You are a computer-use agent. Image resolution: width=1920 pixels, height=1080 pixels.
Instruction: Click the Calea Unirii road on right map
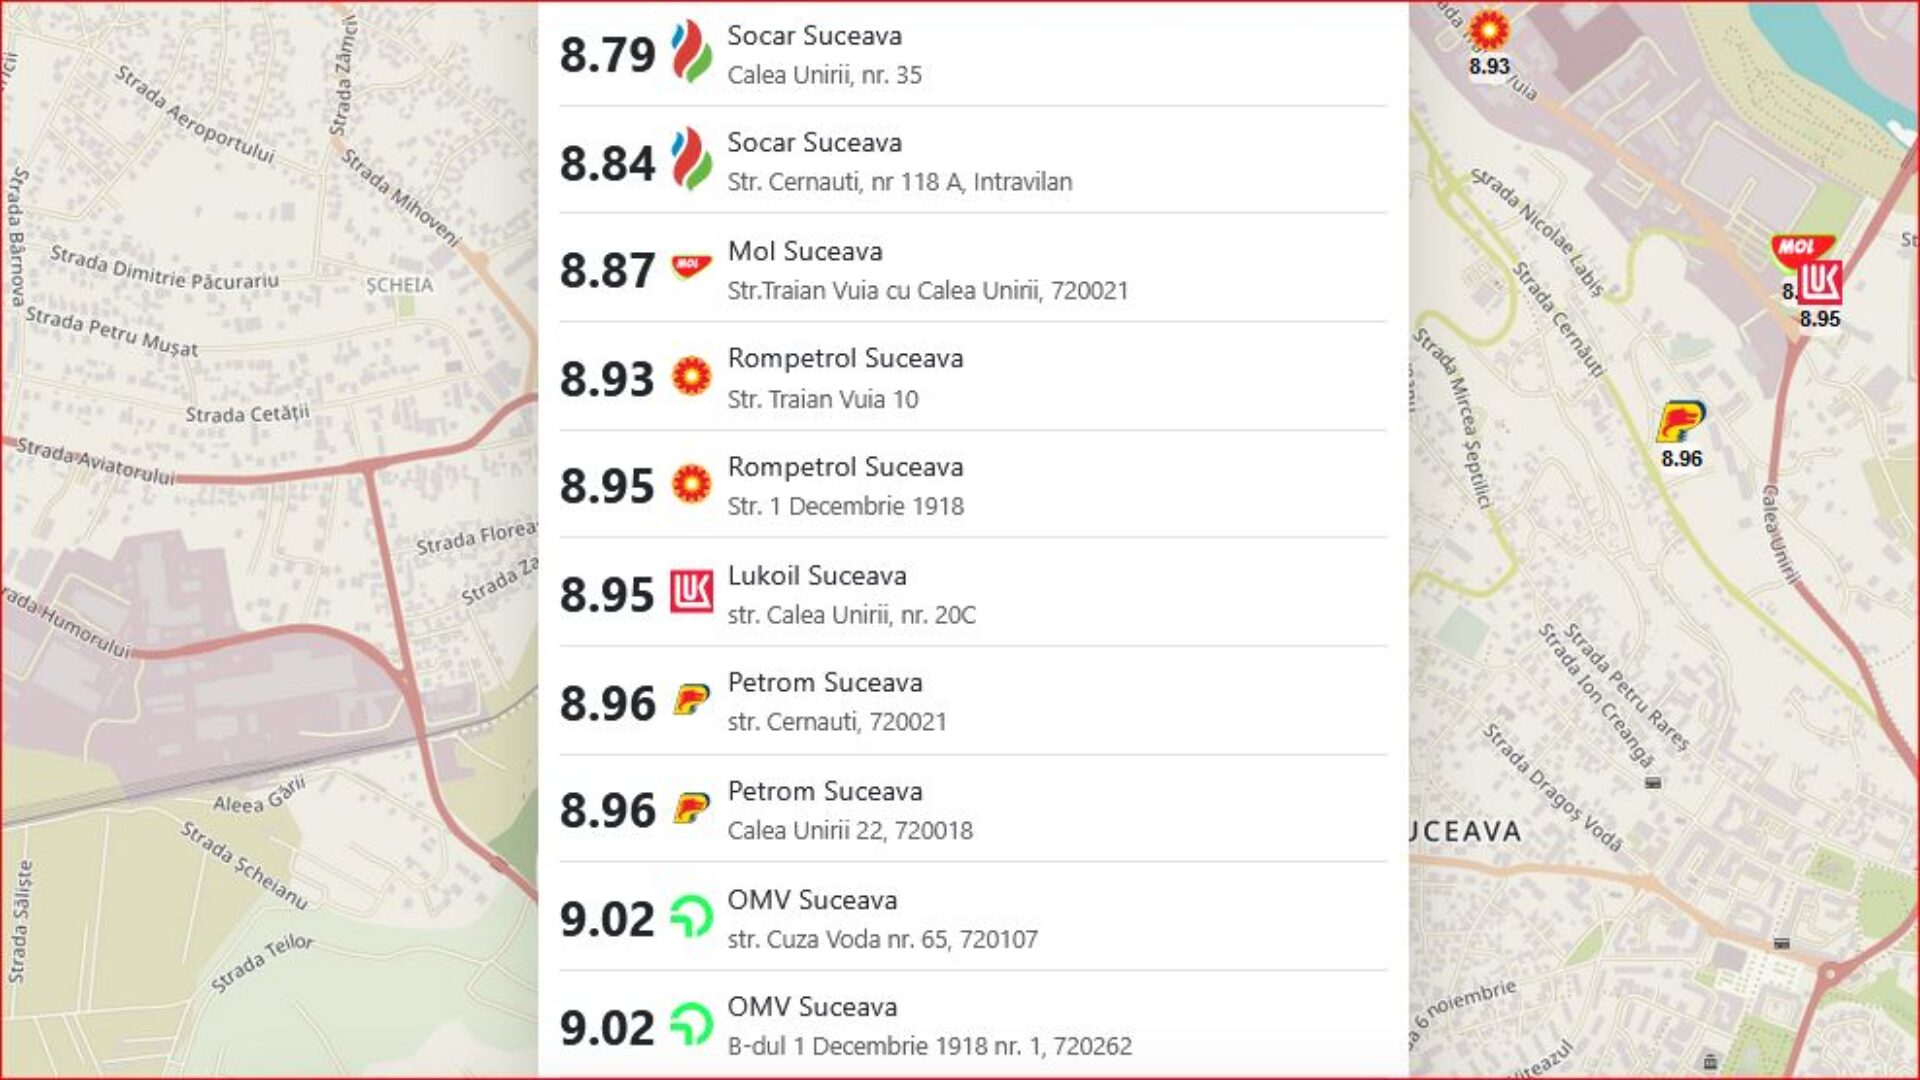click(1780, 535)
